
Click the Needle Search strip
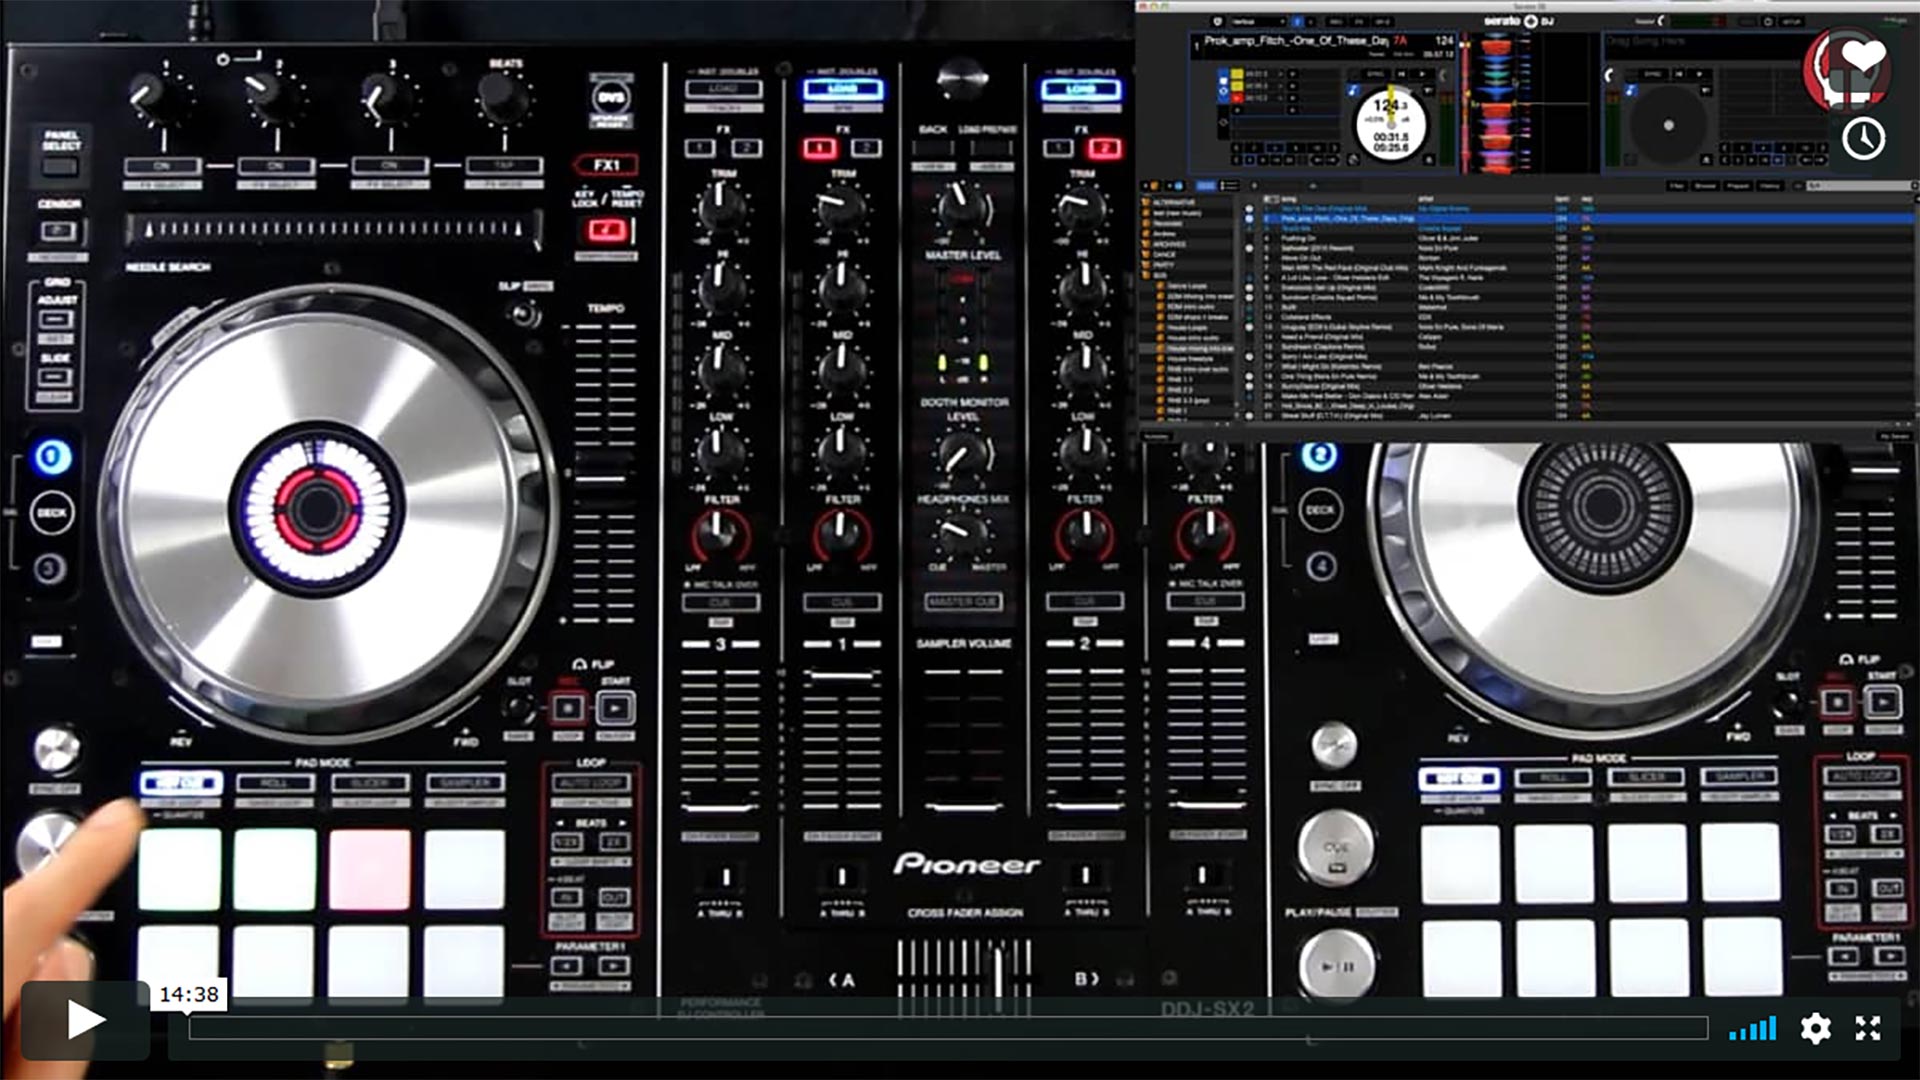(x=333, y=229)
